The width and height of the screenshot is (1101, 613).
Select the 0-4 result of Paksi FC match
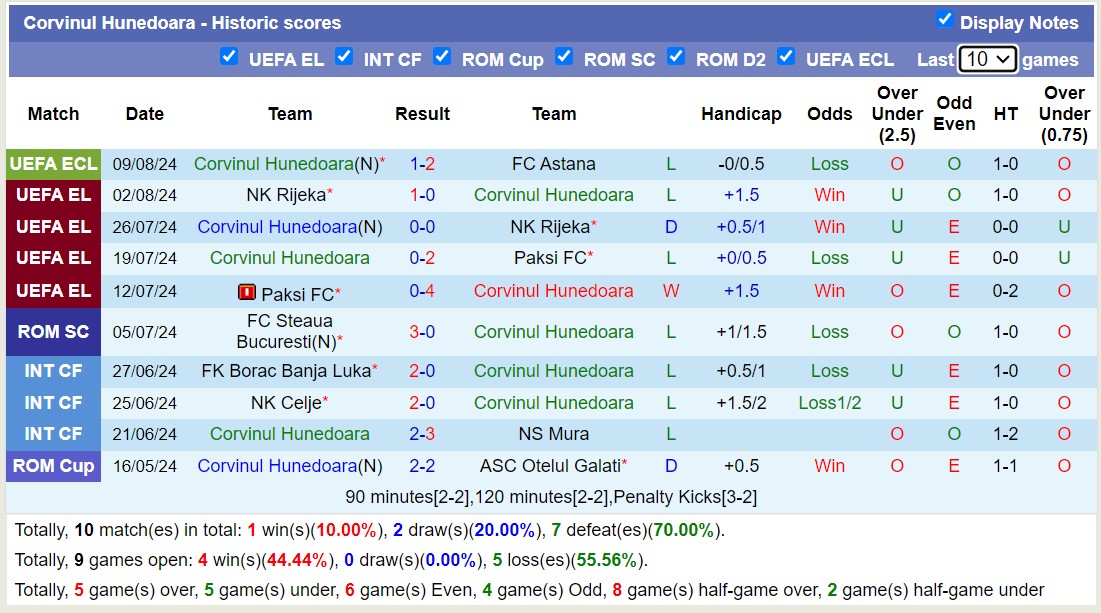pos(422,291)
